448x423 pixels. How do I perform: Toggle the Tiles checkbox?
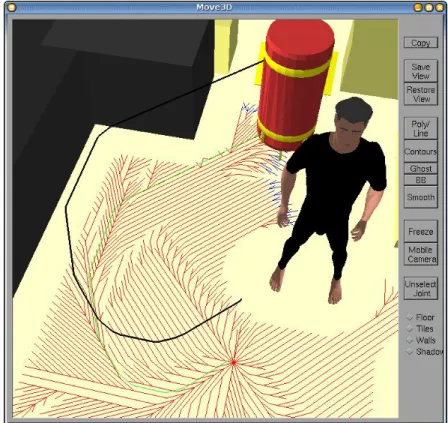click(410, 329)
